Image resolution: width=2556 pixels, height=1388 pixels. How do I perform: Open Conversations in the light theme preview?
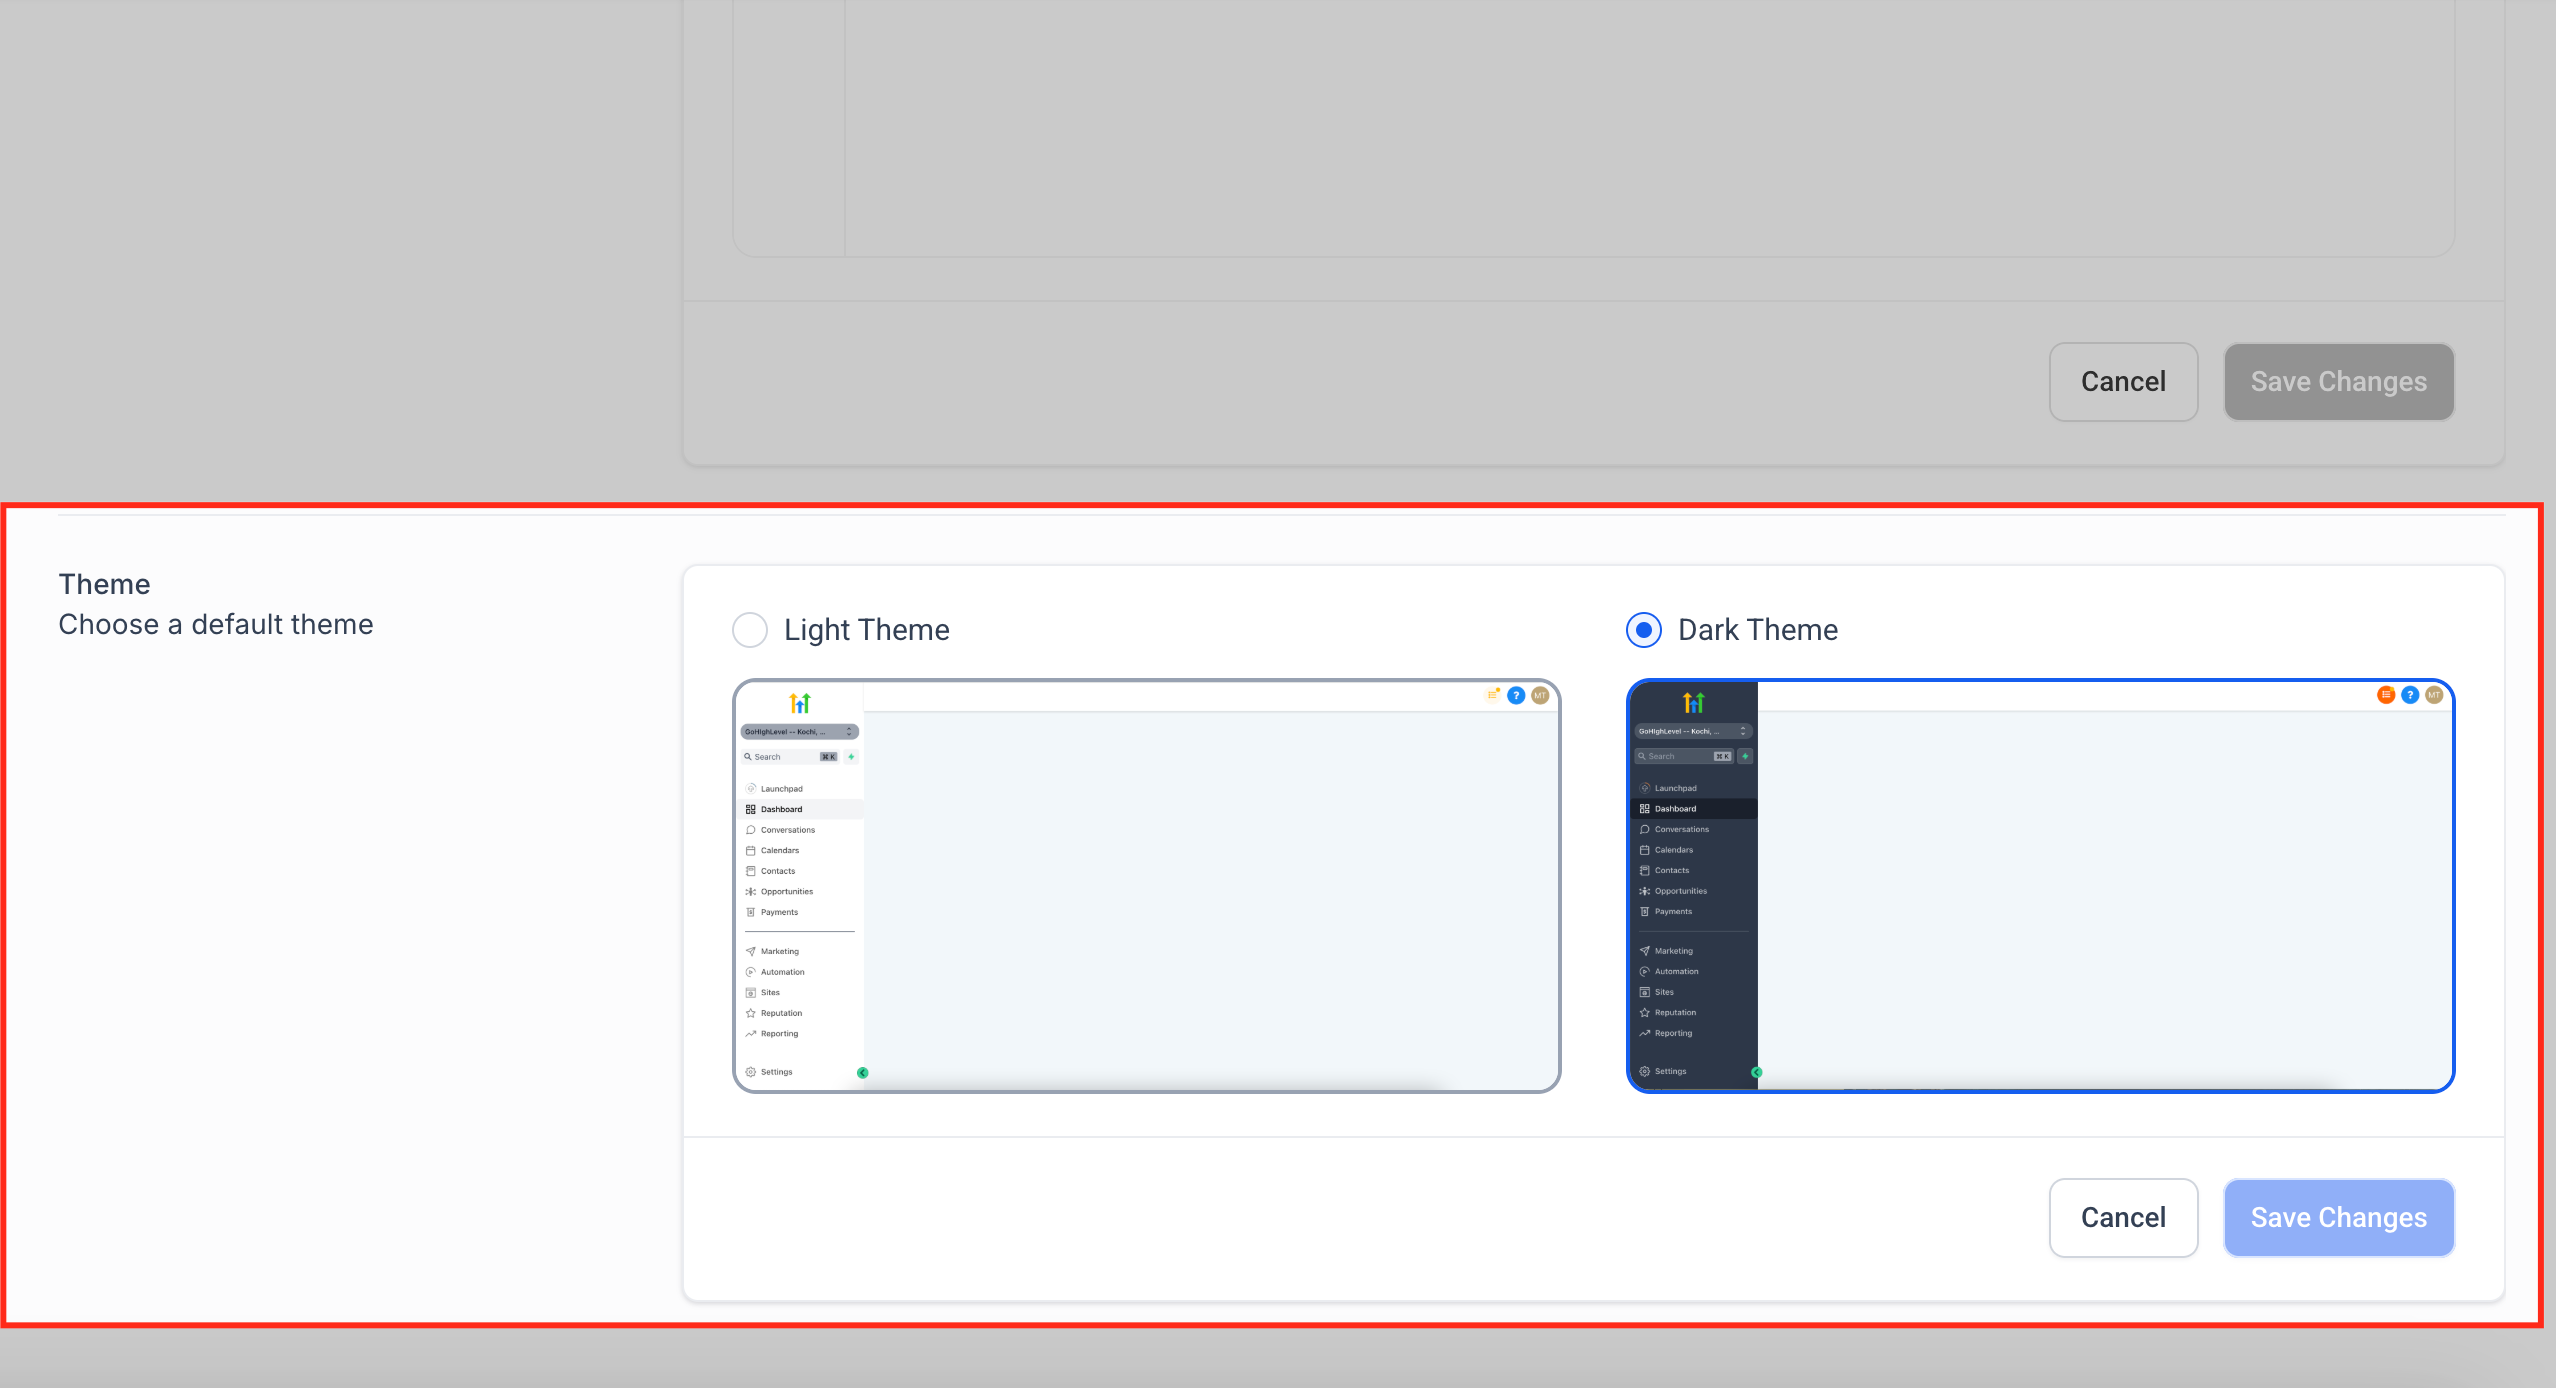pyautogui.click(x=788, y=830)
